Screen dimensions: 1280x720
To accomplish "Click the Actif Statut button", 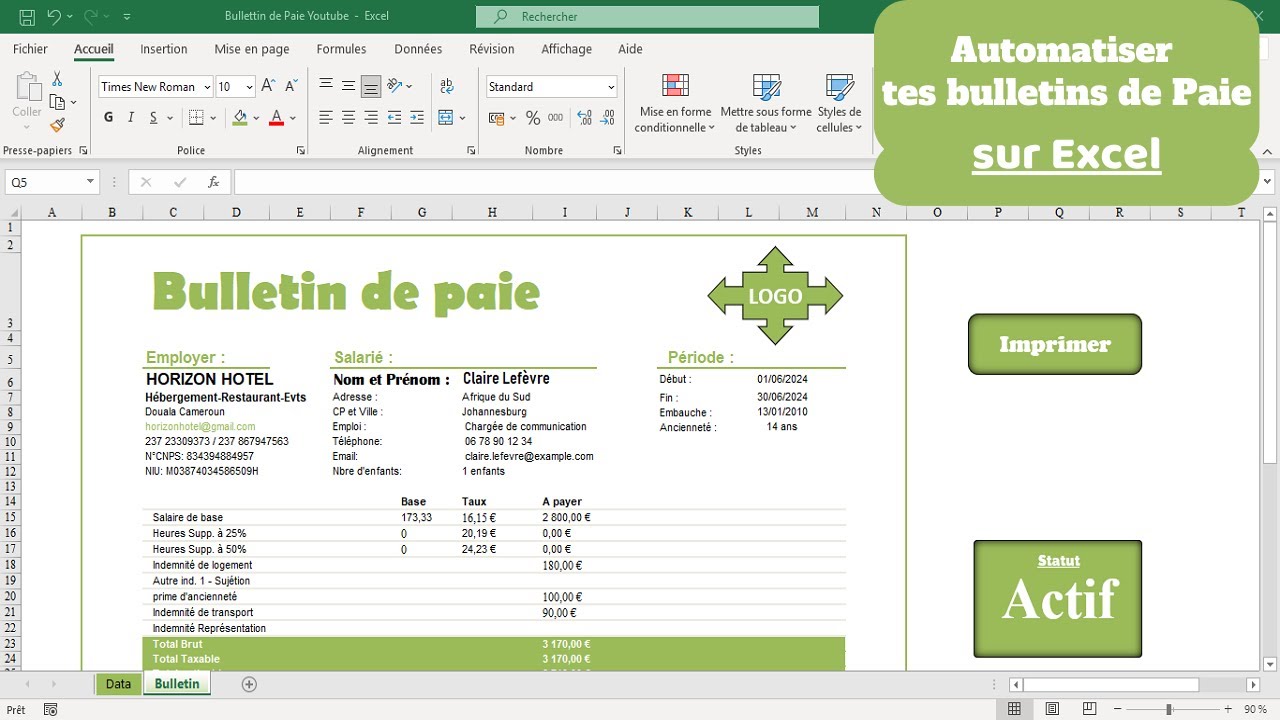I will click(1058, 599).
